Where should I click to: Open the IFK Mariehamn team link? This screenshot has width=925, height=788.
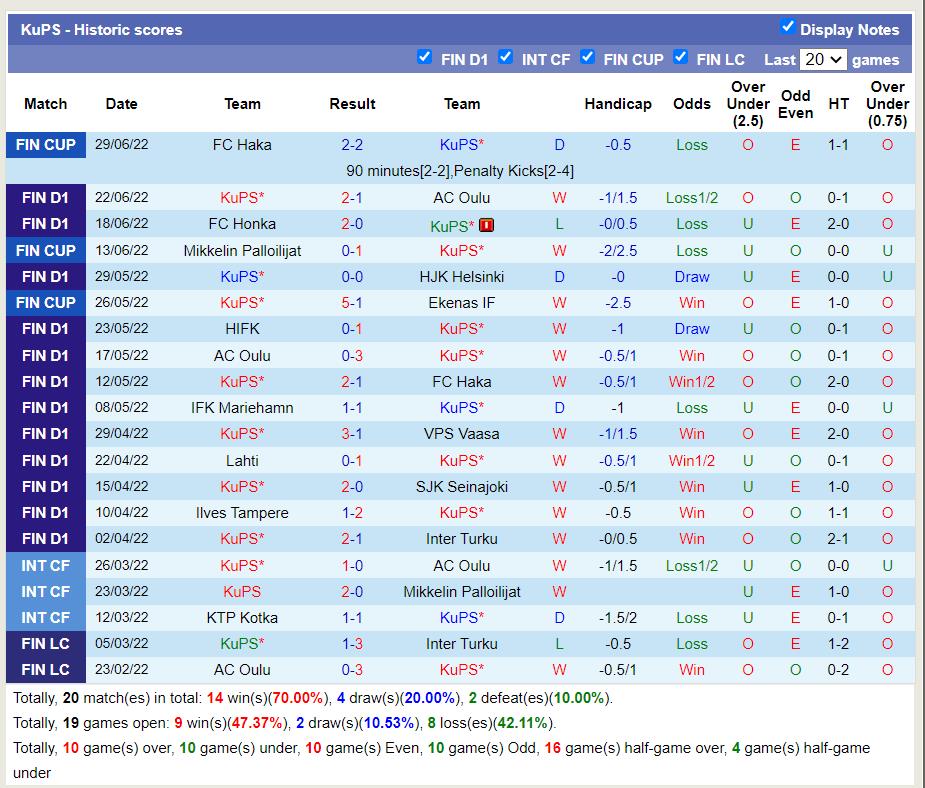coord(242,408)
